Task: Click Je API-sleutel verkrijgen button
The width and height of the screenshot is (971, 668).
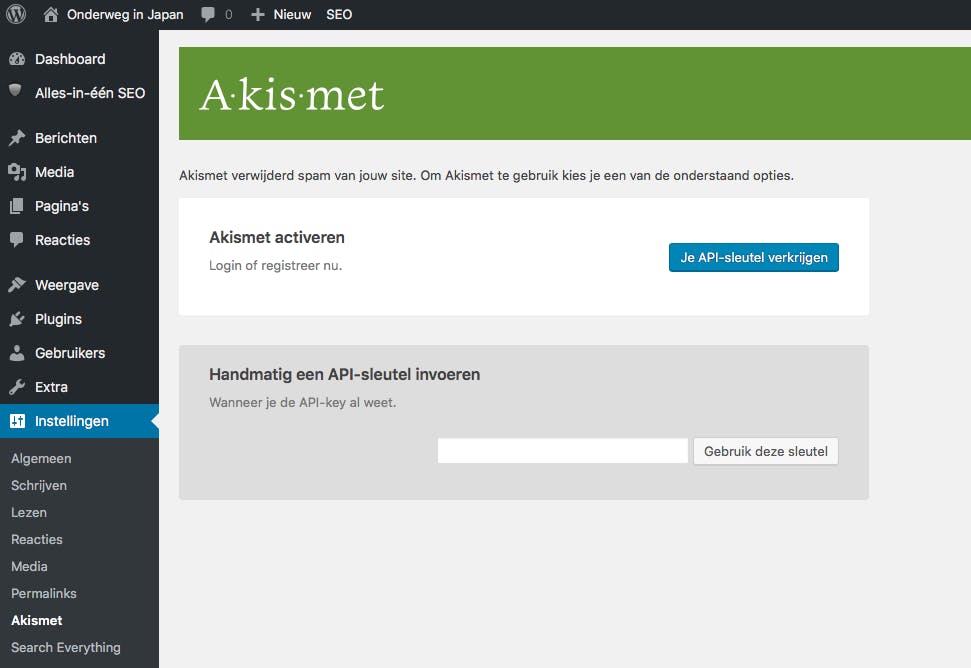Action: 754,258
